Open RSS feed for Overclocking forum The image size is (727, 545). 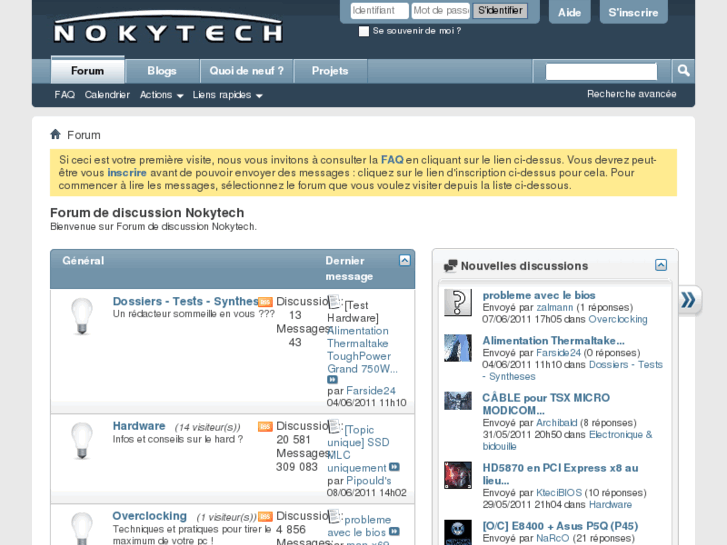pos(265,516)
